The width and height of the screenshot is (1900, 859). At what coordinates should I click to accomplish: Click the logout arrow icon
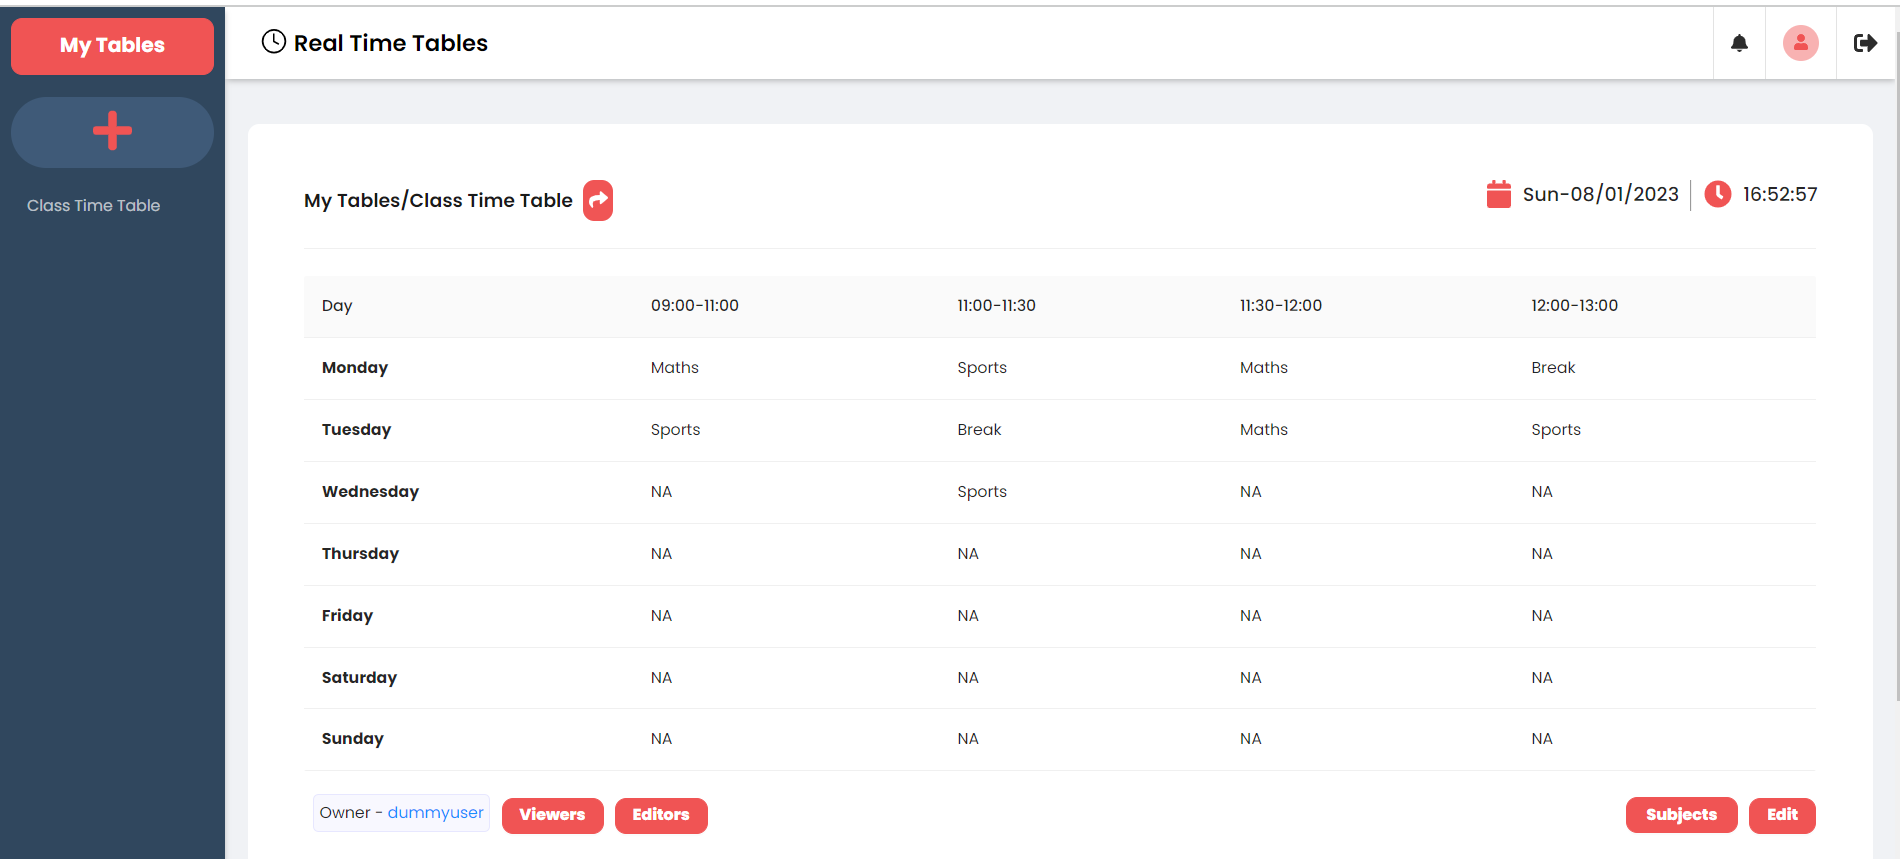(x=1865, y=43)
